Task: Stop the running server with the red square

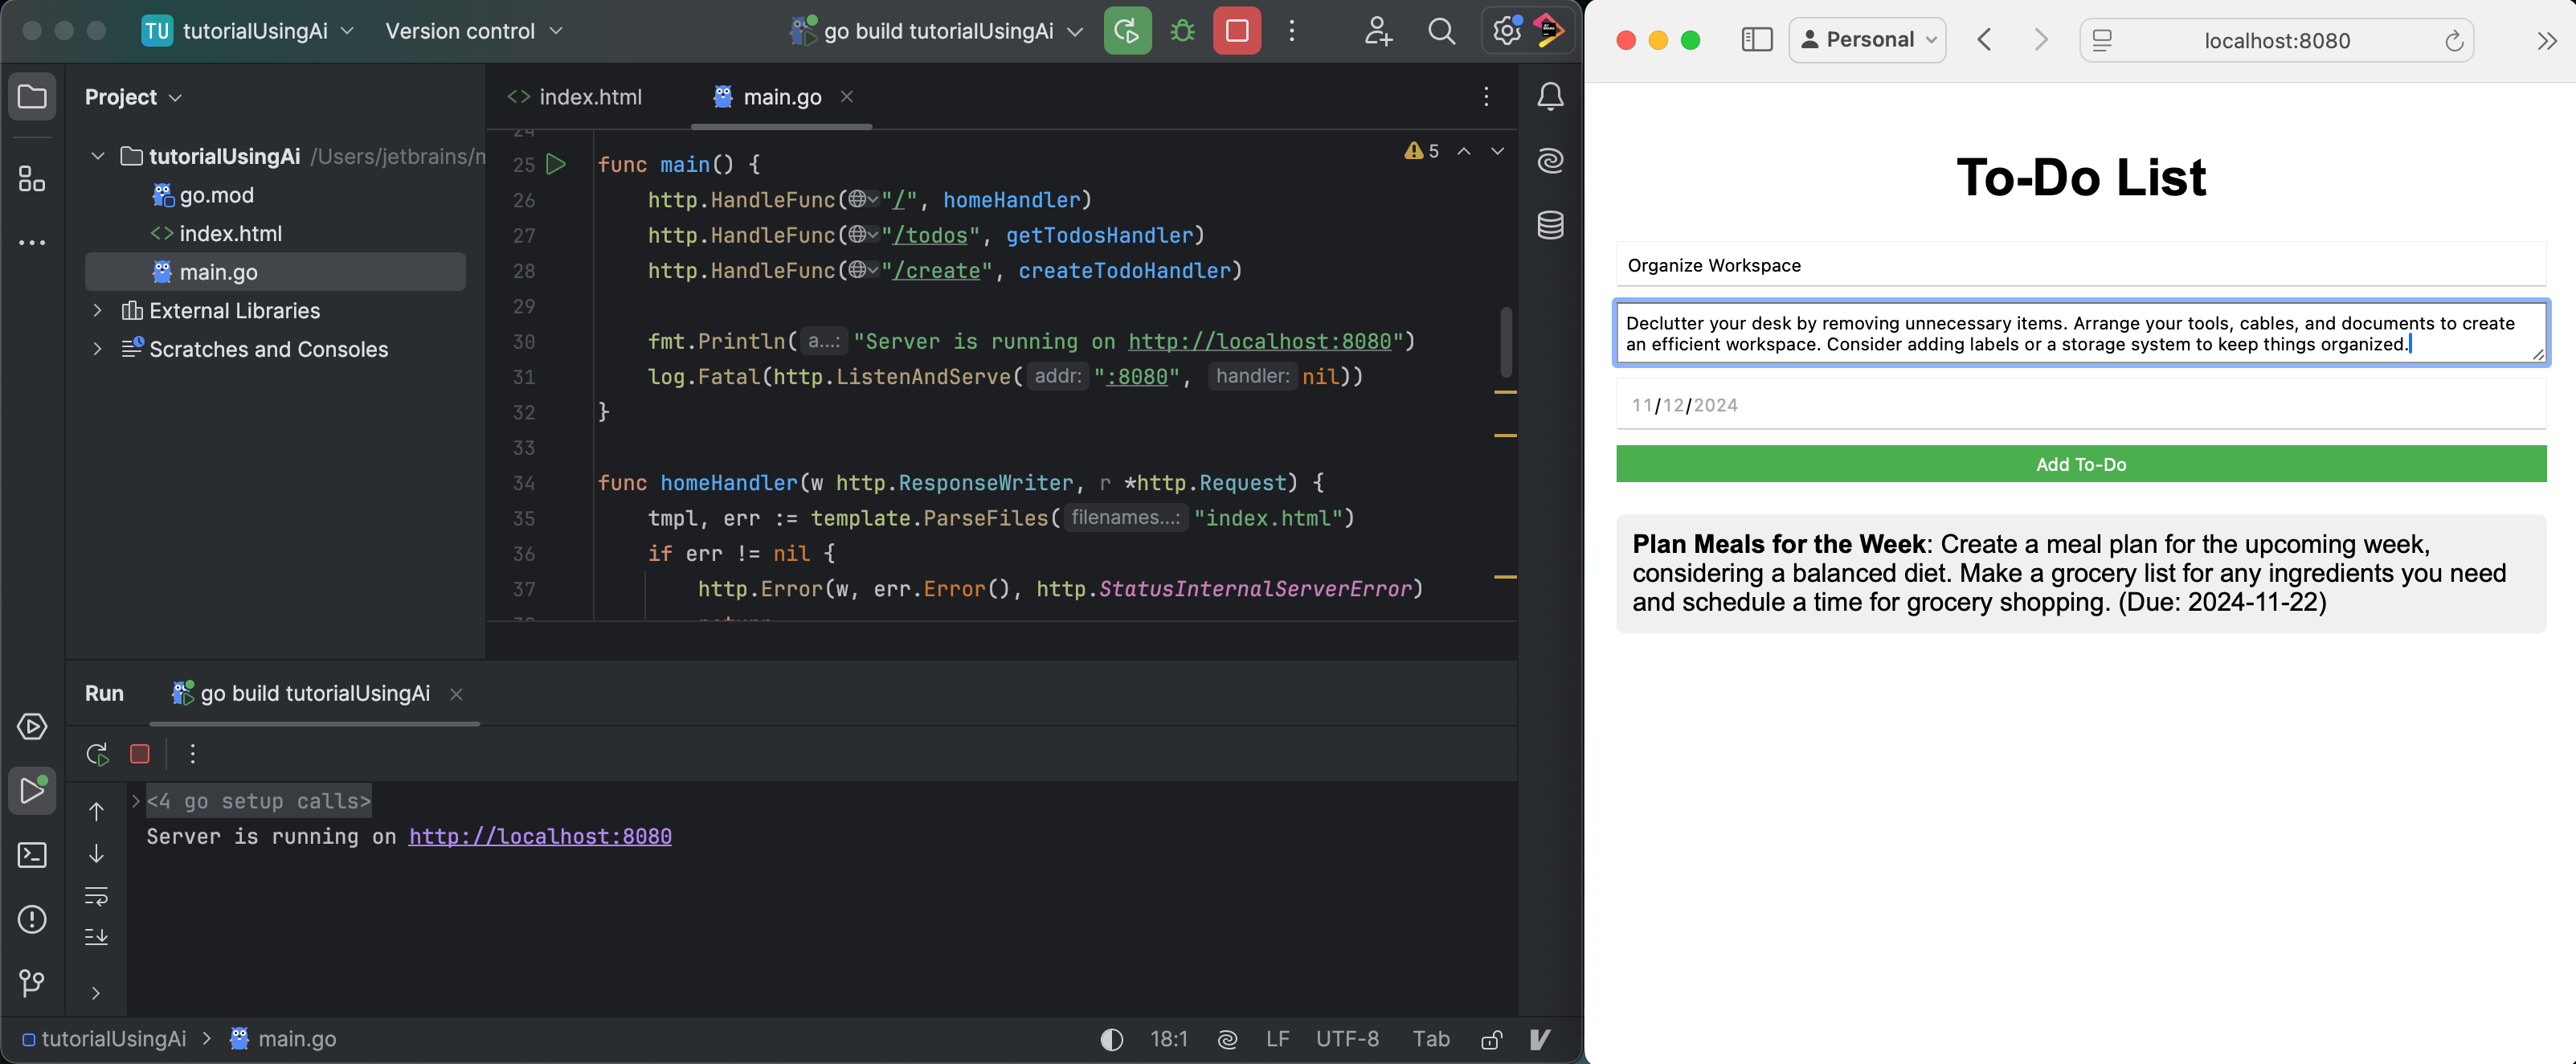Action: (1237, 31)
